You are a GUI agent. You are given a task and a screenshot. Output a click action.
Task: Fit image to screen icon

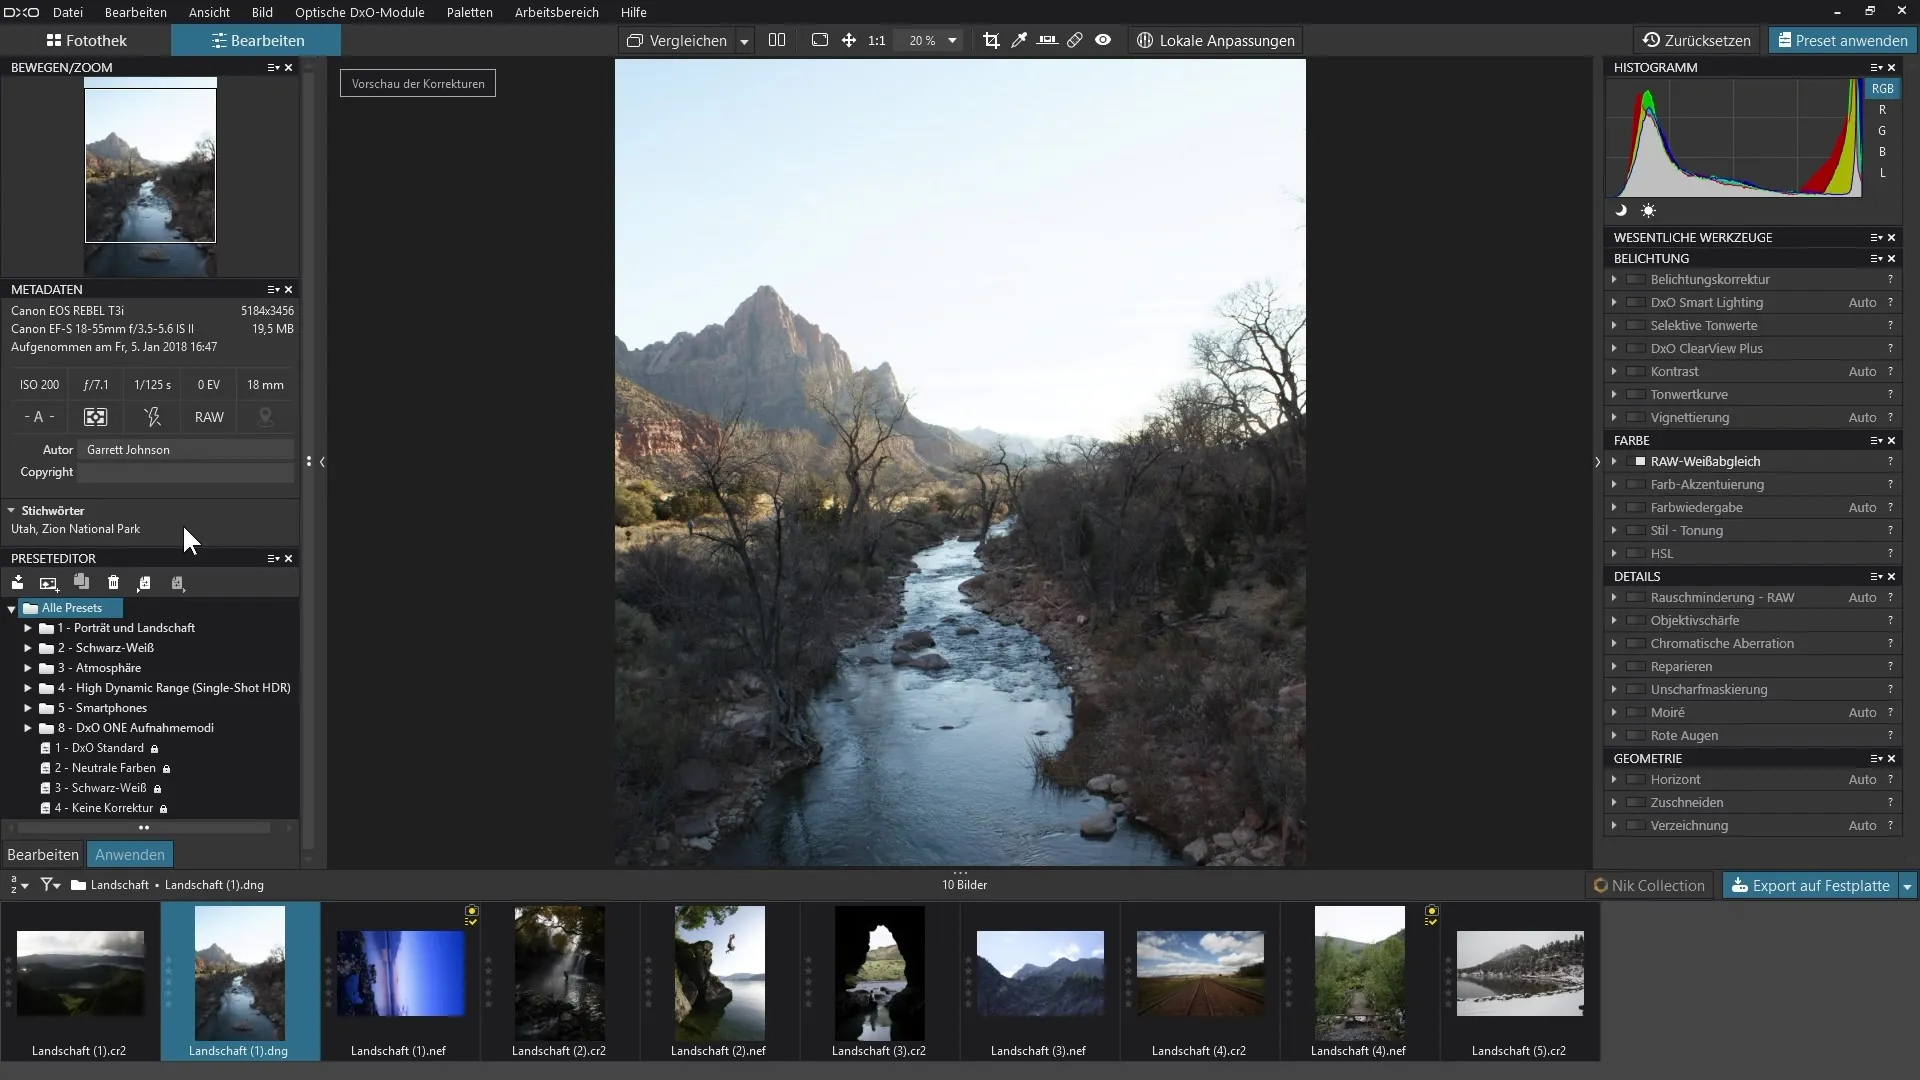820,40
